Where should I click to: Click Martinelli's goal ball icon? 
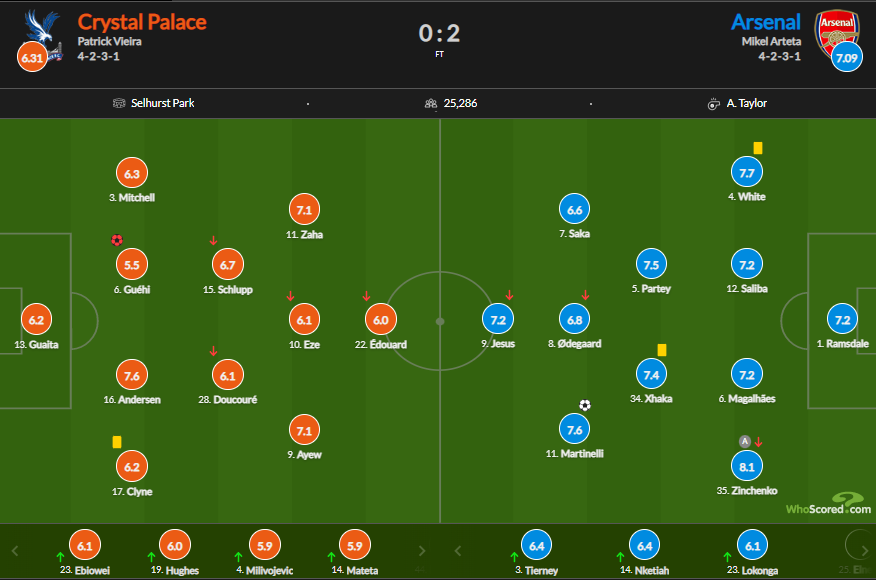[585, 405]
